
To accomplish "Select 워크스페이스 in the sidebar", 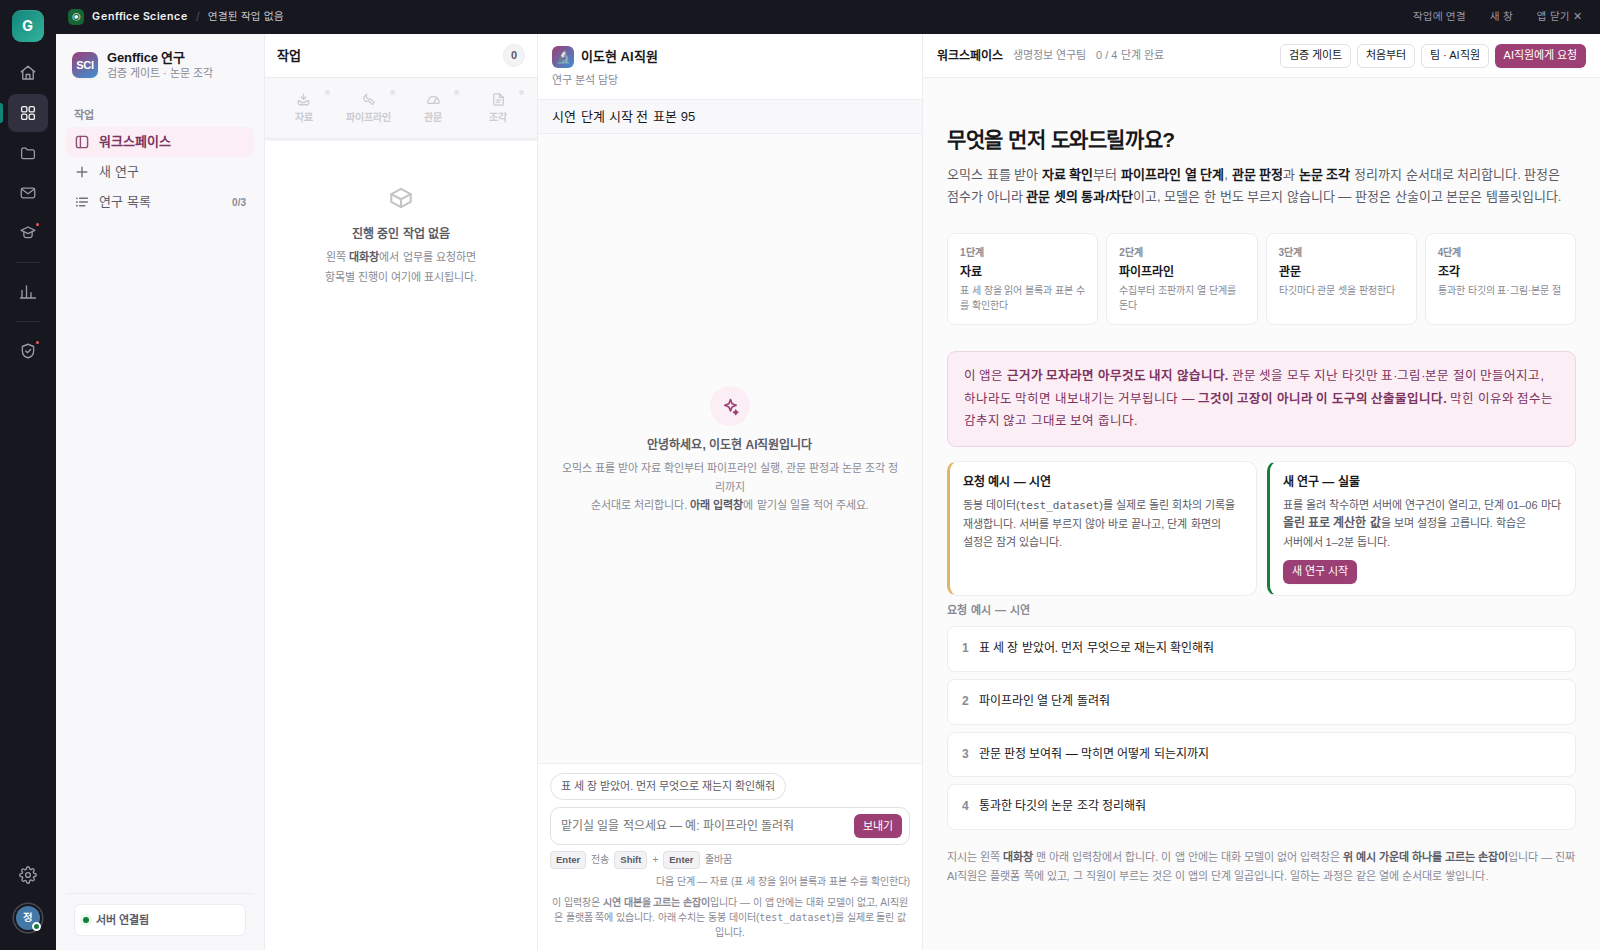I will coord(160,142).
